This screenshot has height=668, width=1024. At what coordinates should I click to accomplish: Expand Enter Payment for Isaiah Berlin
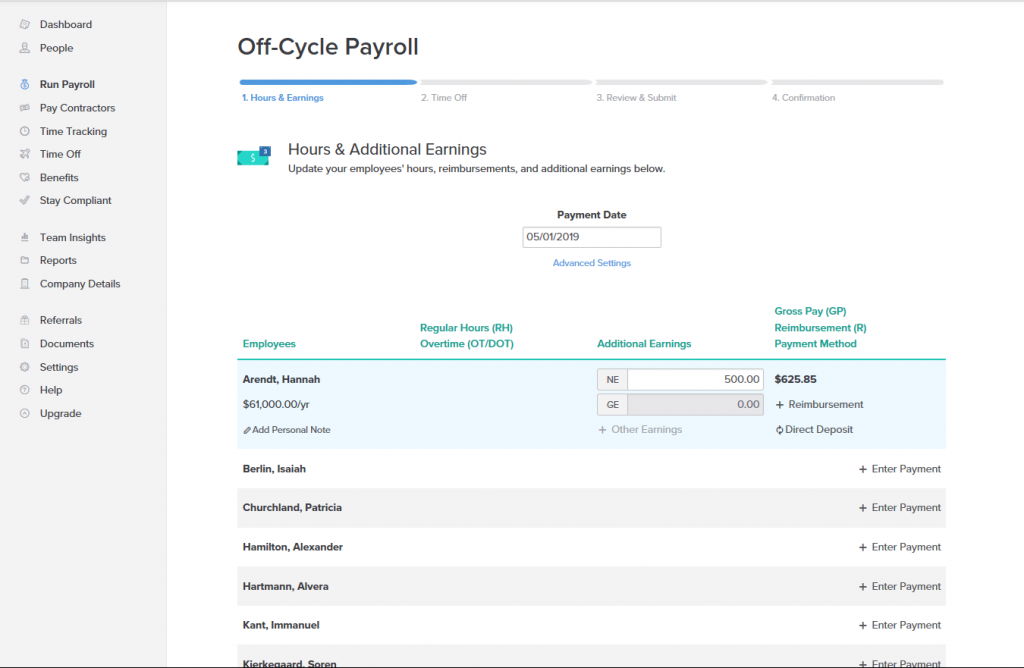898,468
